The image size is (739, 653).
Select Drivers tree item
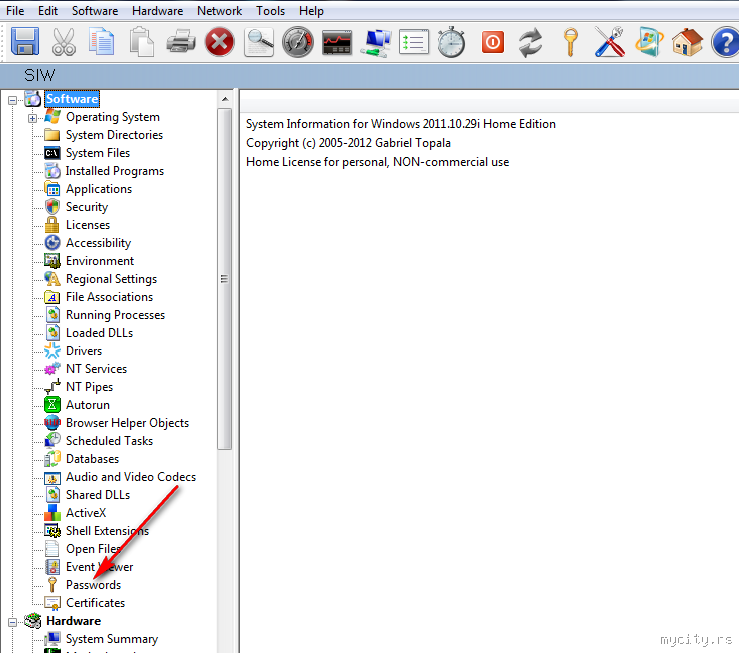pos(84,351)
